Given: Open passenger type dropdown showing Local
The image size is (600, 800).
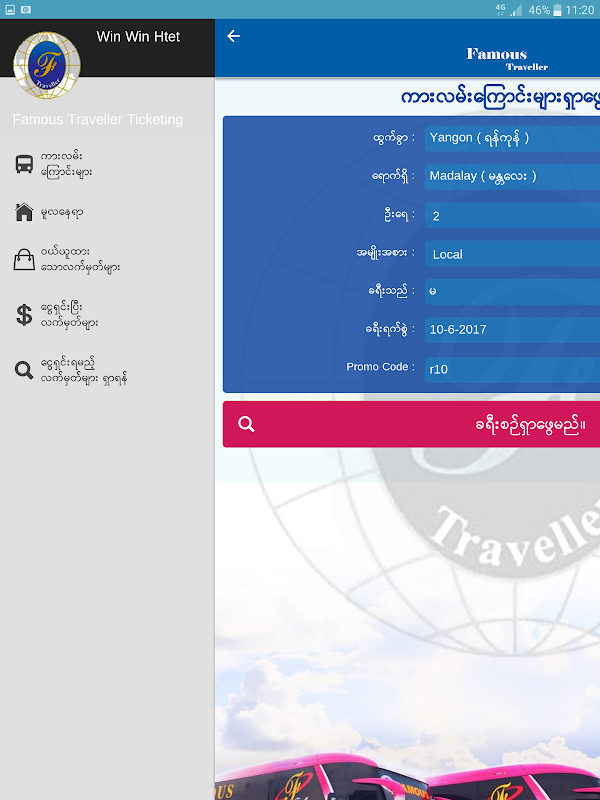Looking at the screenshot, I should (x=512, y=254).
